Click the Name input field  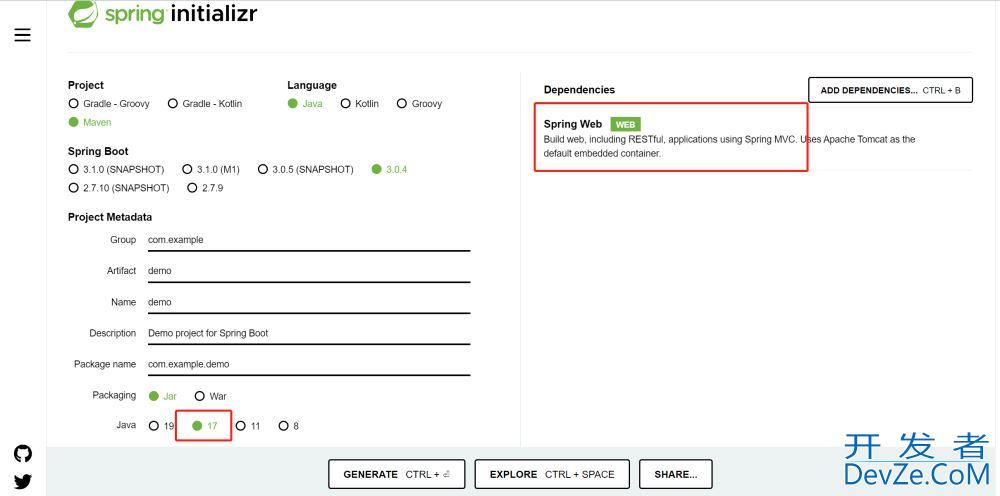309,302
